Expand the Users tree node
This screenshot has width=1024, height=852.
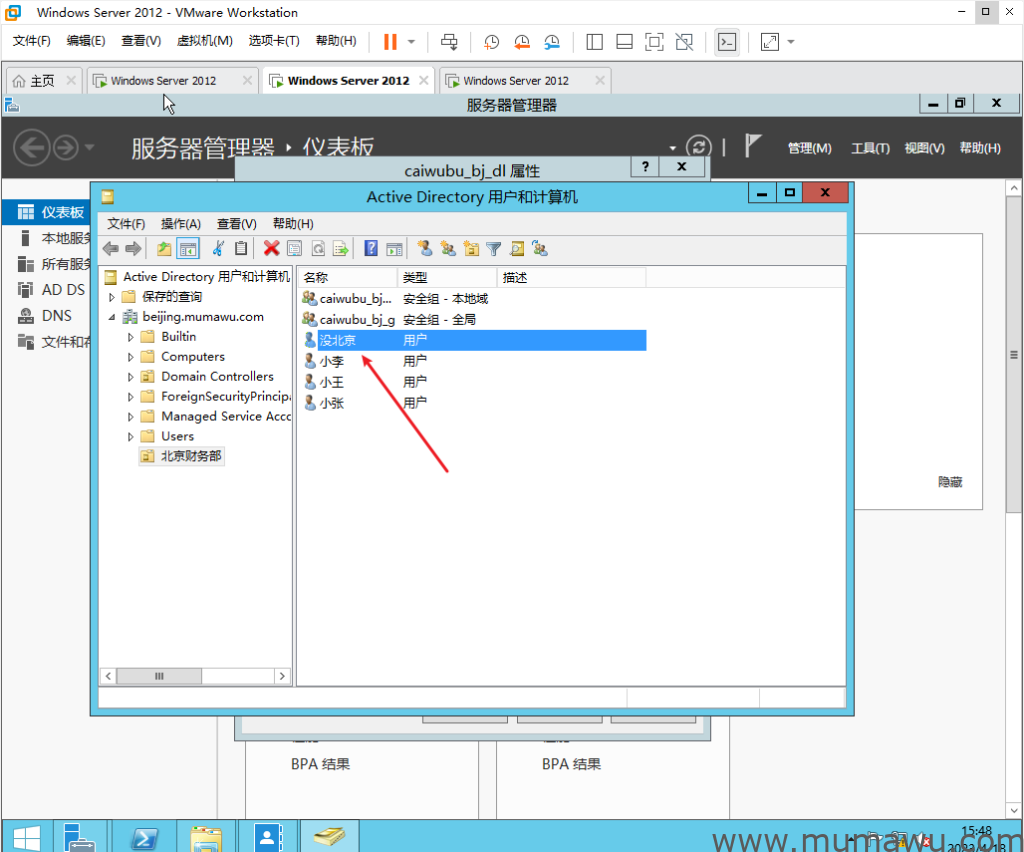coord(131,437)
